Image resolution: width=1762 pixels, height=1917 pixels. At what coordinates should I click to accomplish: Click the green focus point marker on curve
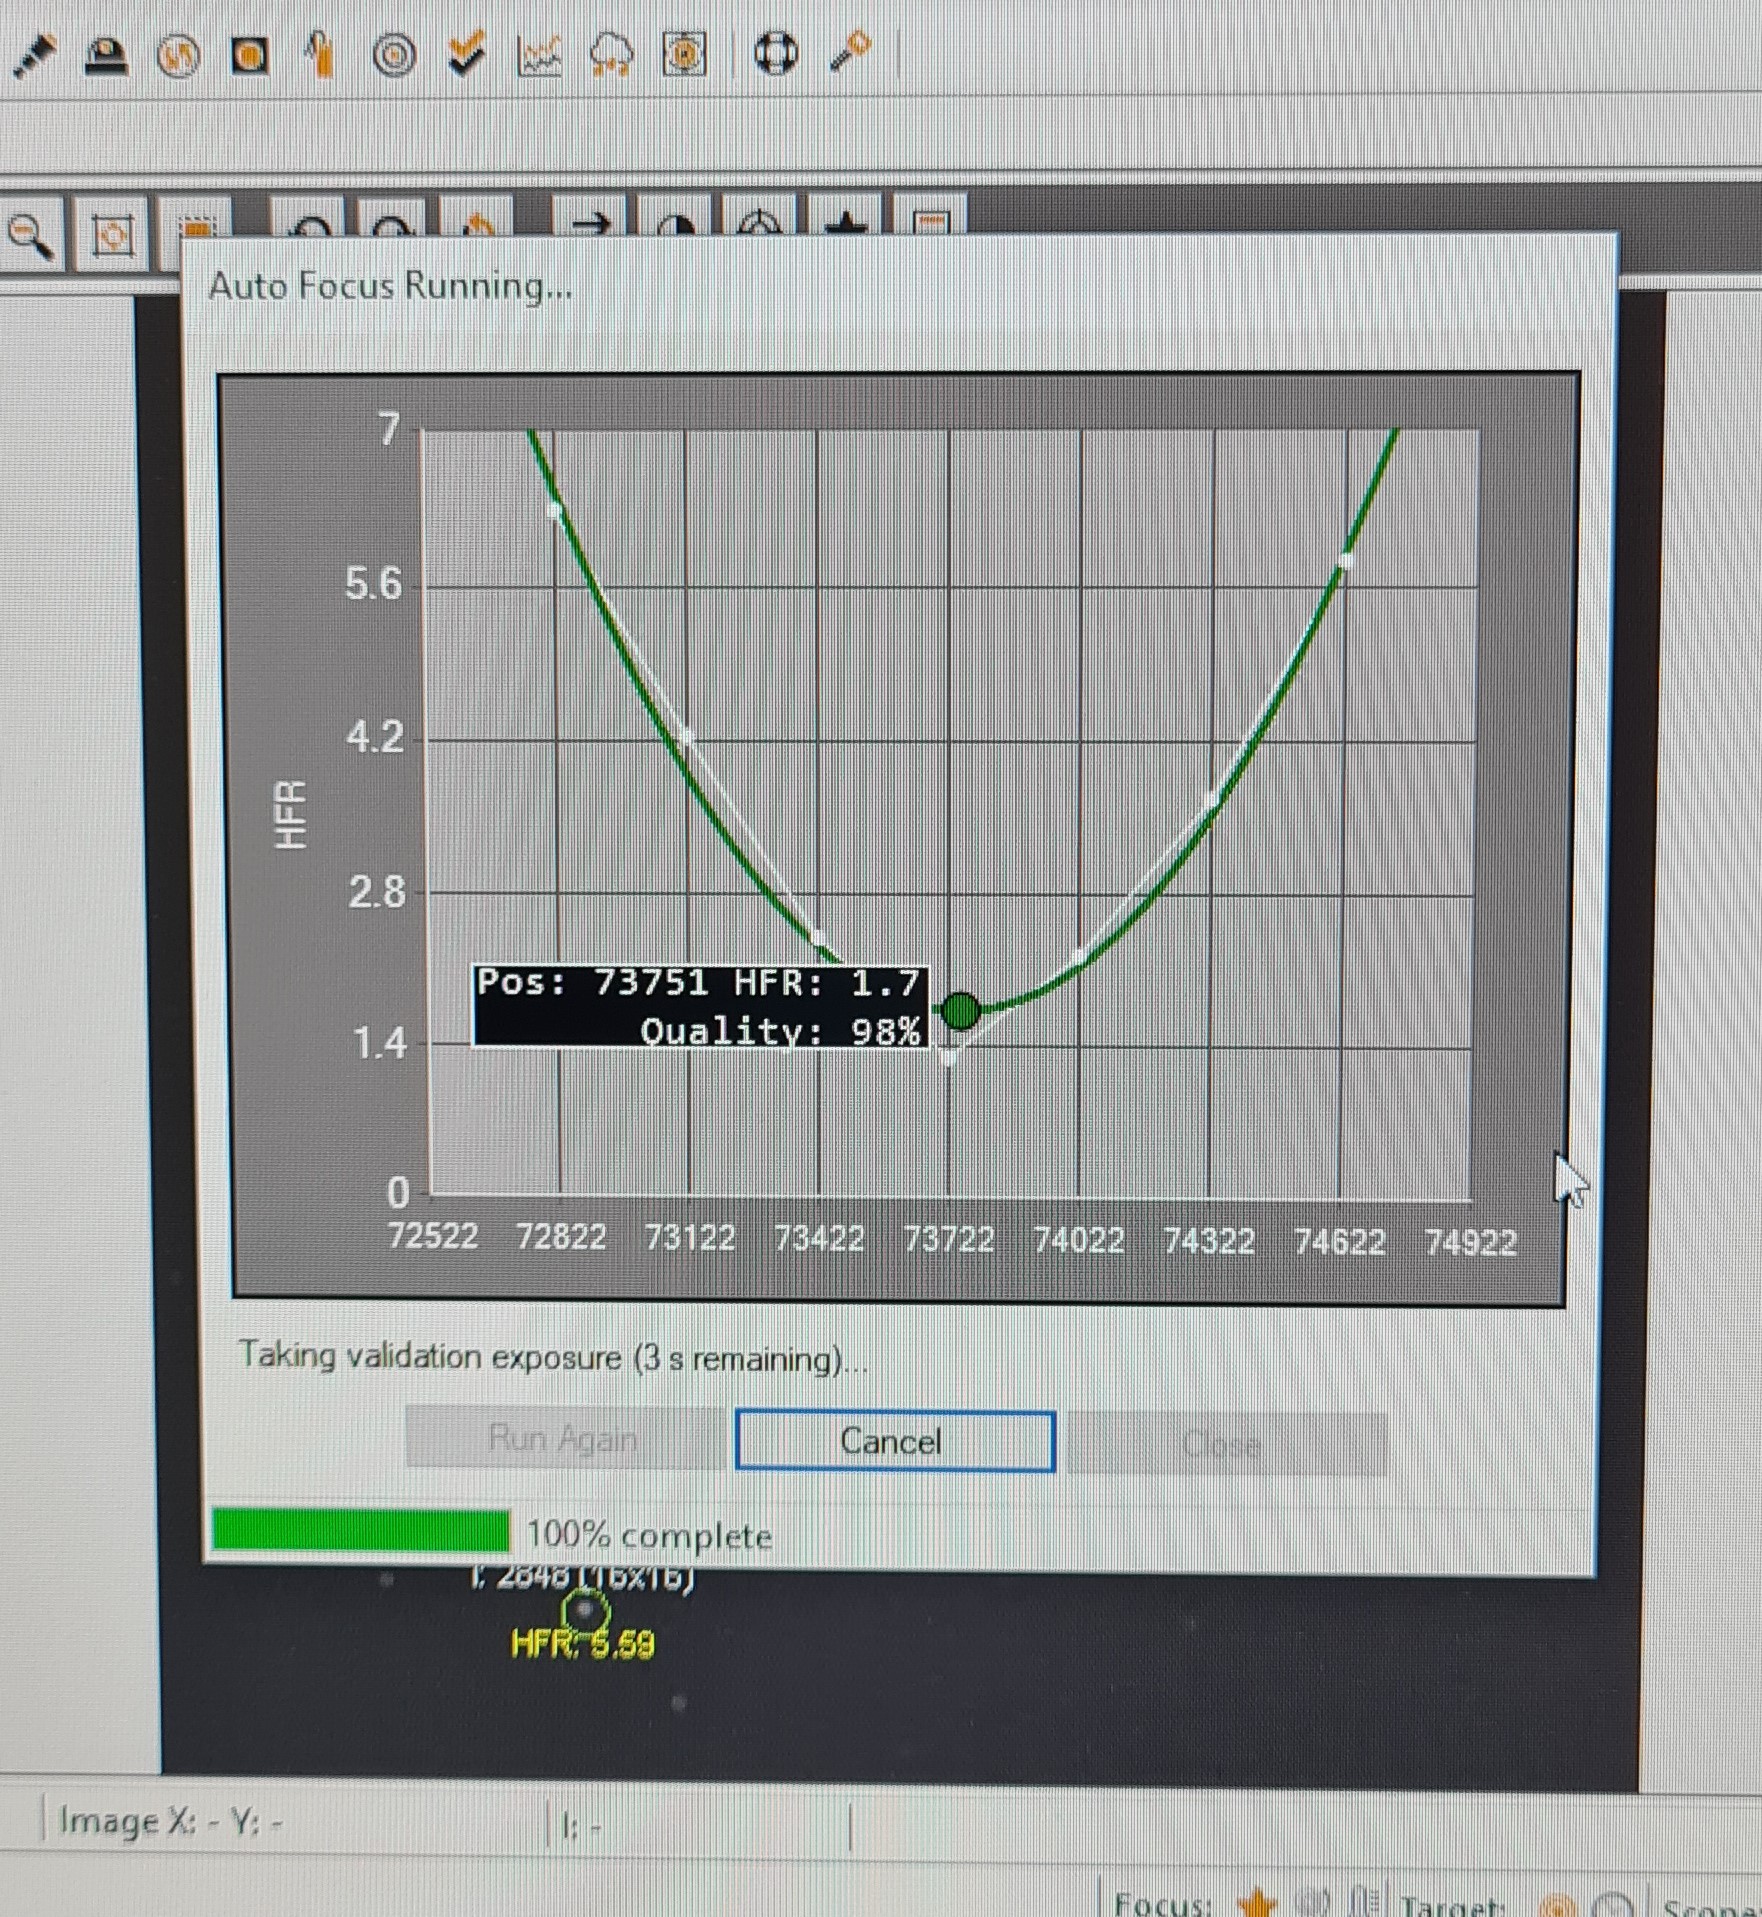(961, 1011)
